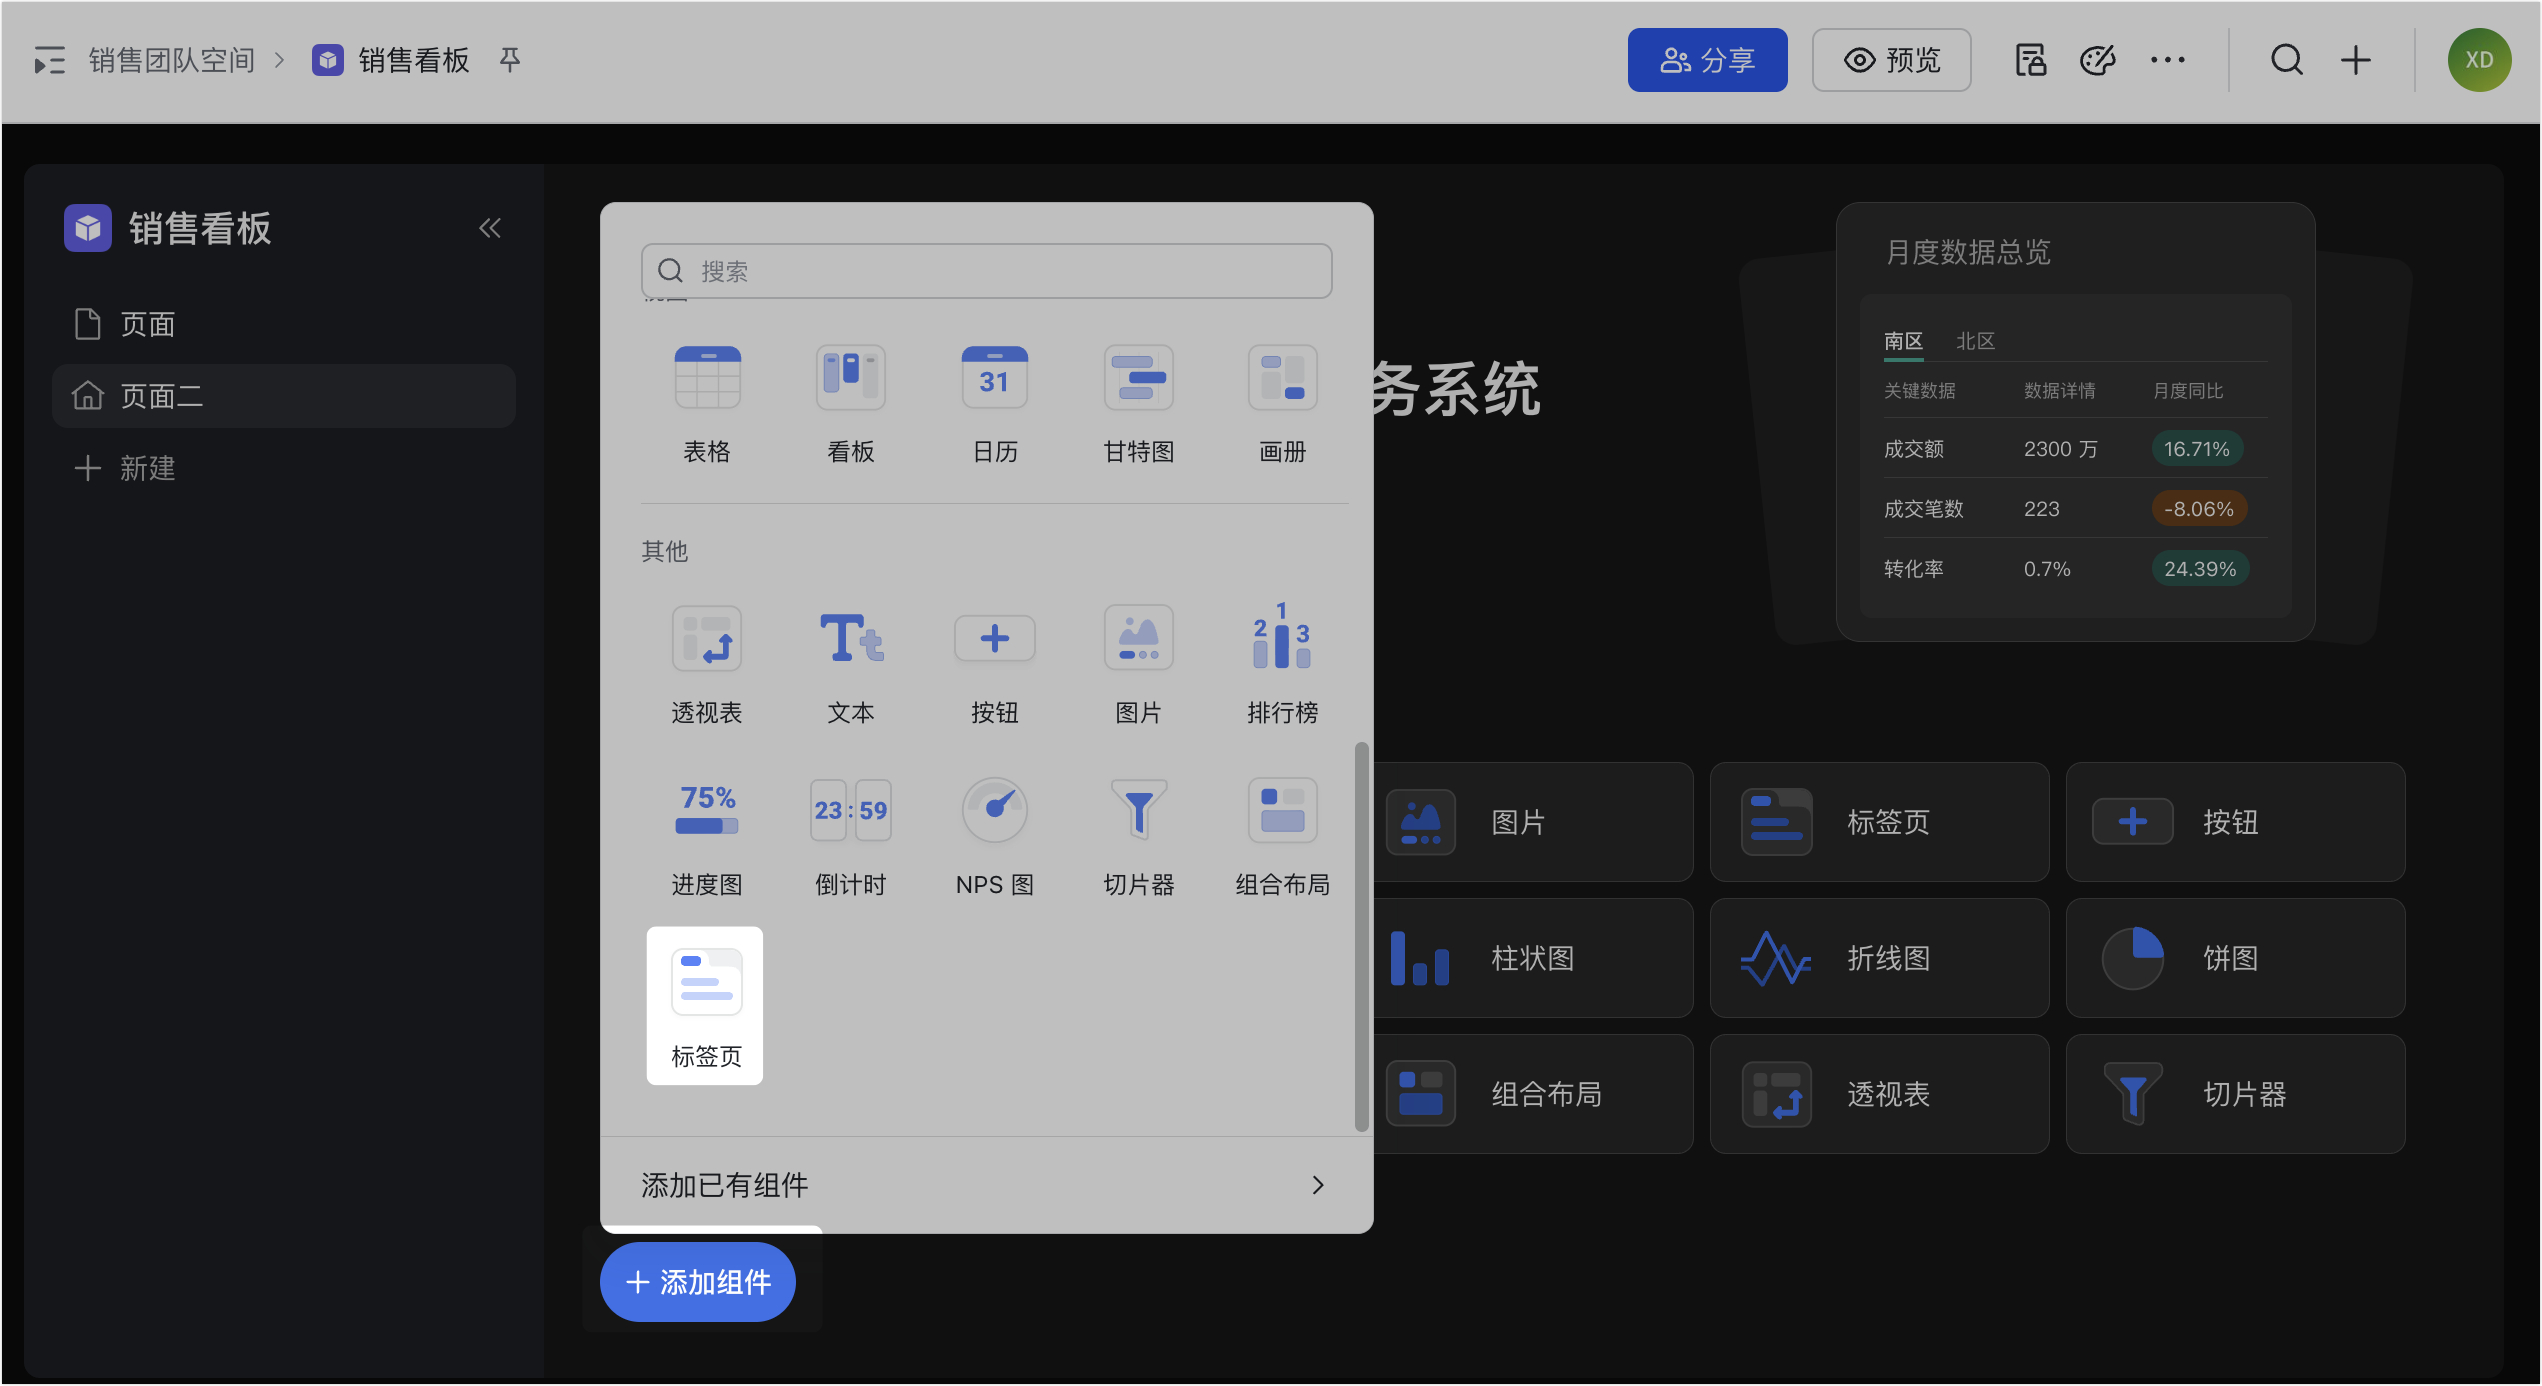Click the blue 添加组件 button
2542x1386 pixels.
[698, 1282]
